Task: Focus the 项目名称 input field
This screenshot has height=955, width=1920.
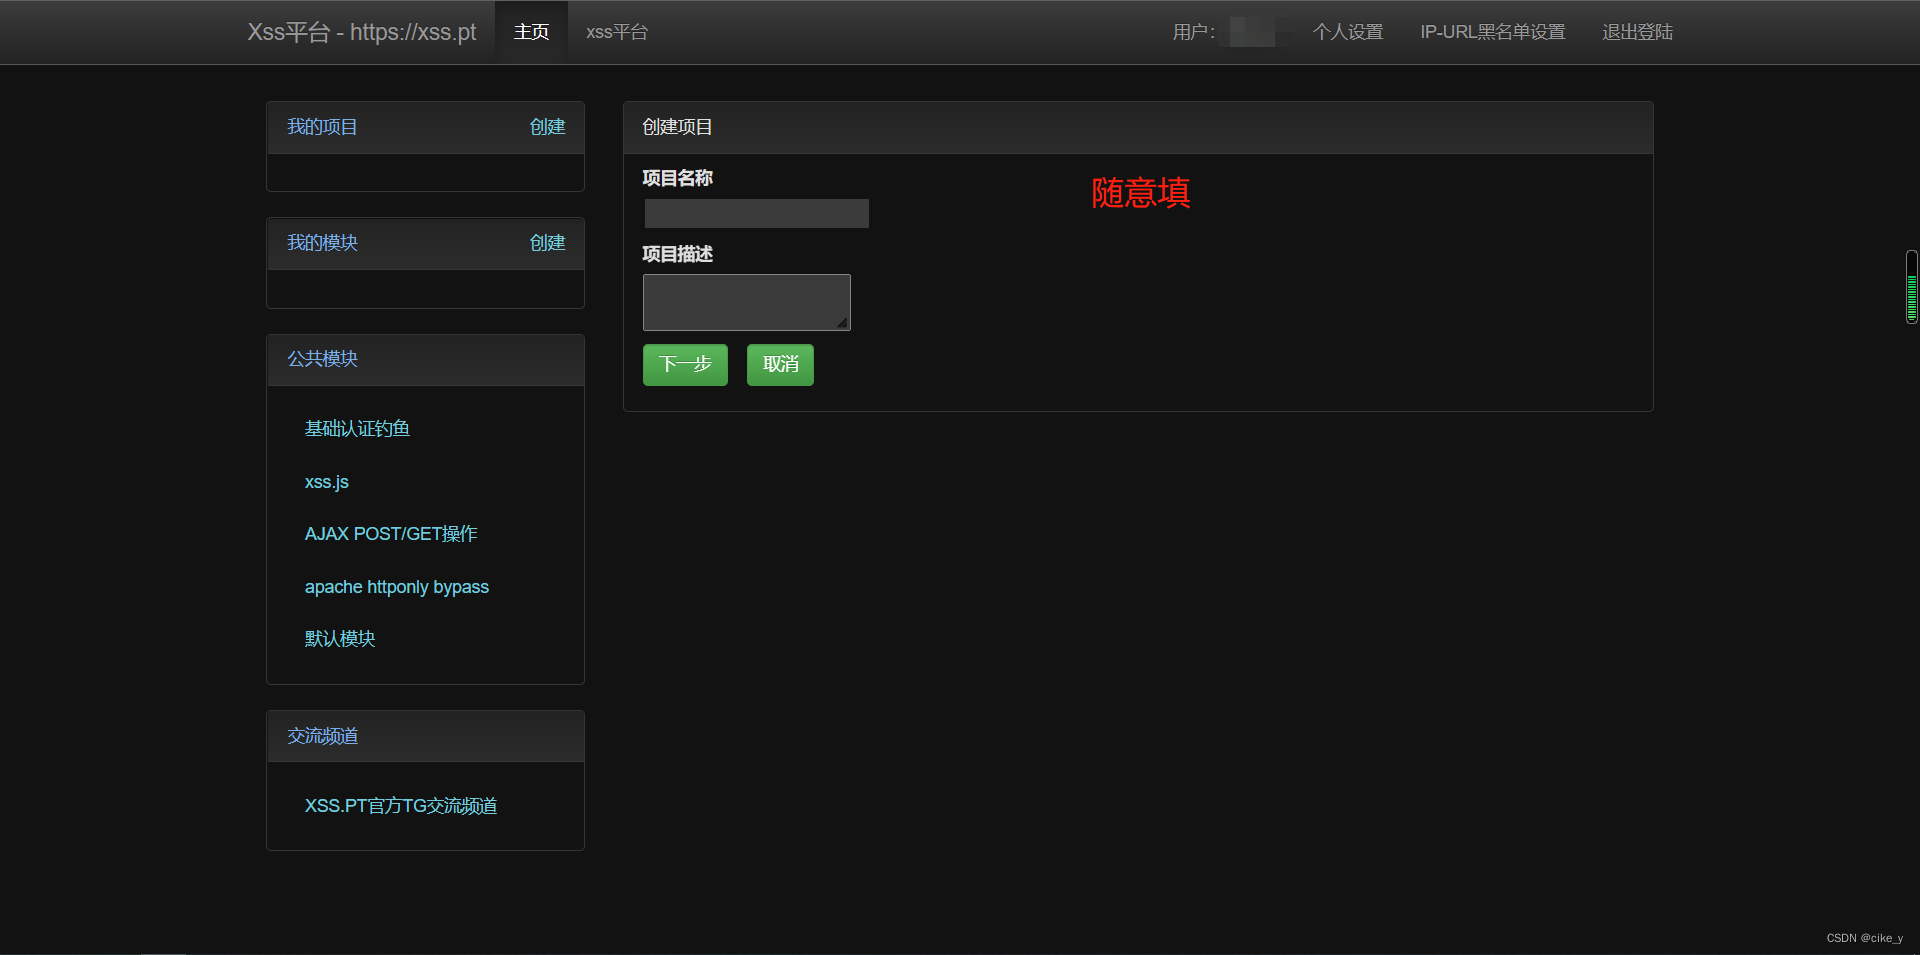Action: point(756,213)
